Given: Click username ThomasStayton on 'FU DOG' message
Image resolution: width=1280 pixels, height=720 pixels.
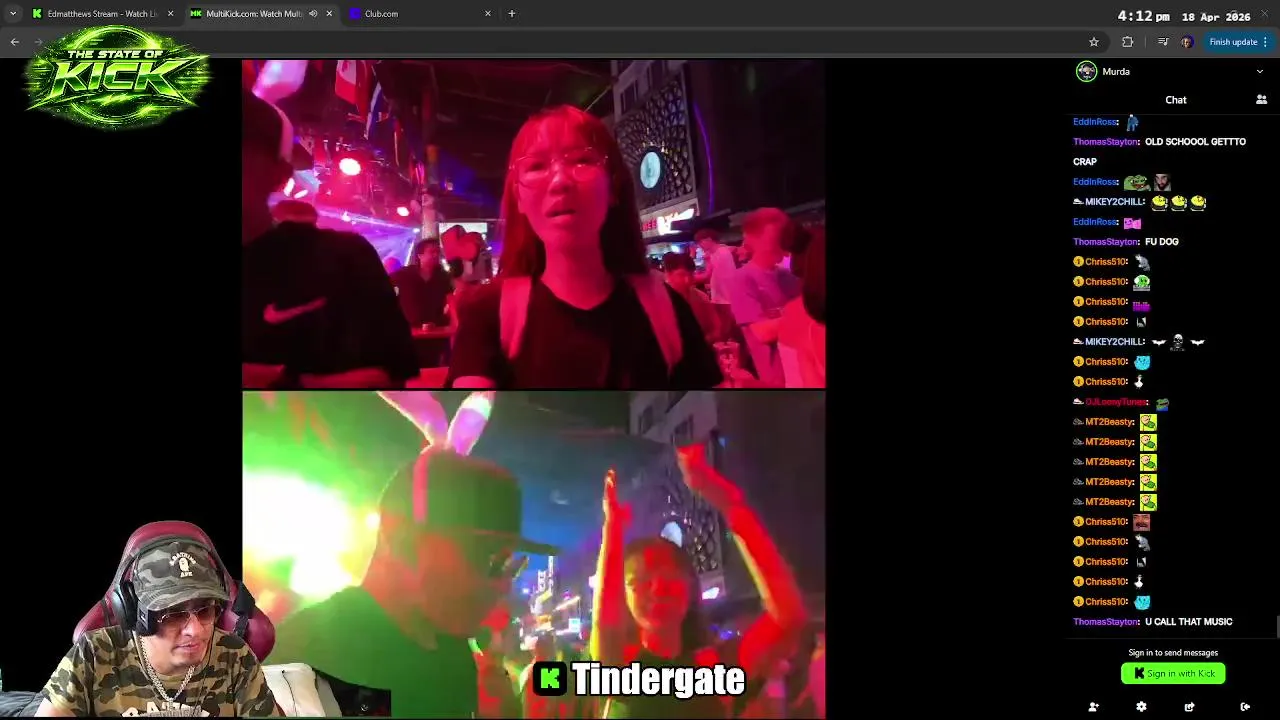Looking at the screenshot, I should (x=1106, y=242).
